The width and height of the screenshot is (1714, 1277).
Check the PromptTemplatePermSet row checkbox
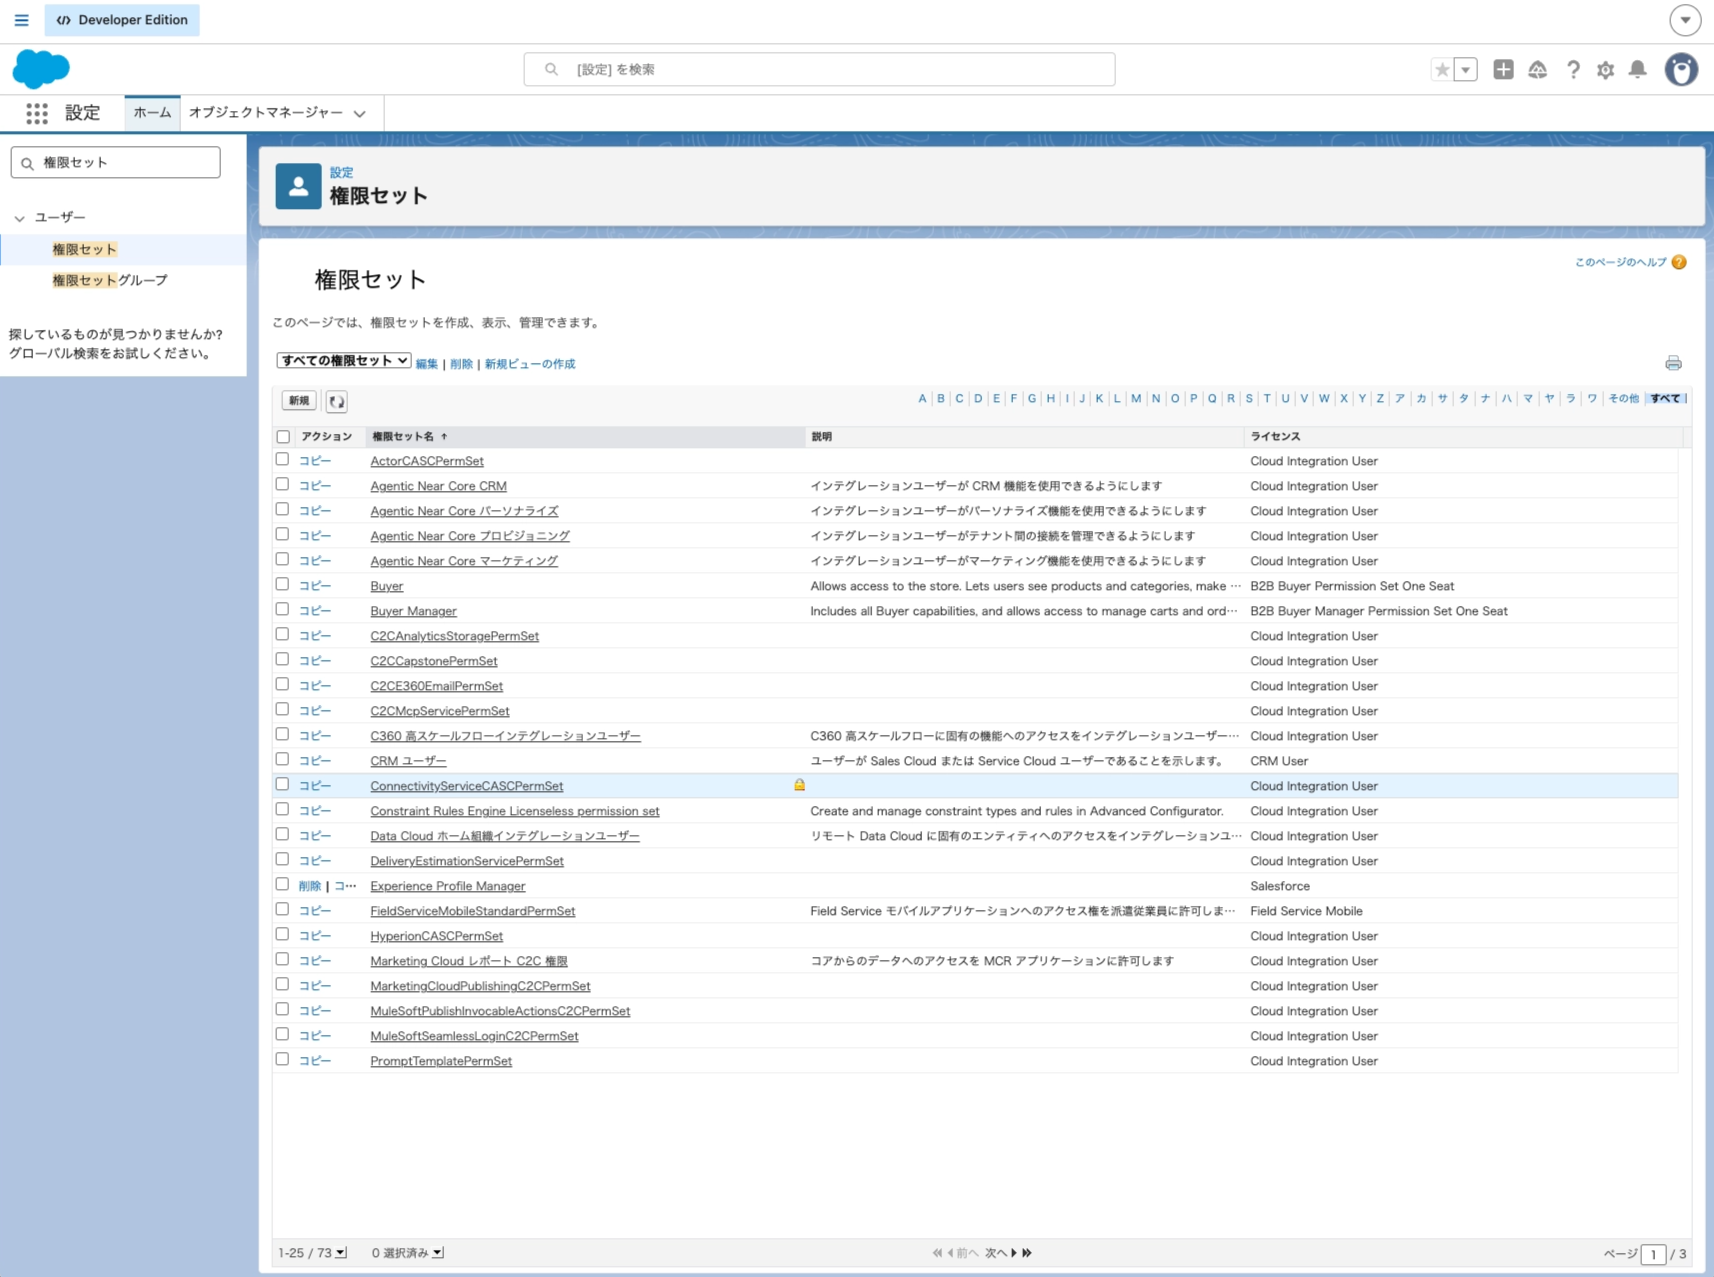(282, 1060)
